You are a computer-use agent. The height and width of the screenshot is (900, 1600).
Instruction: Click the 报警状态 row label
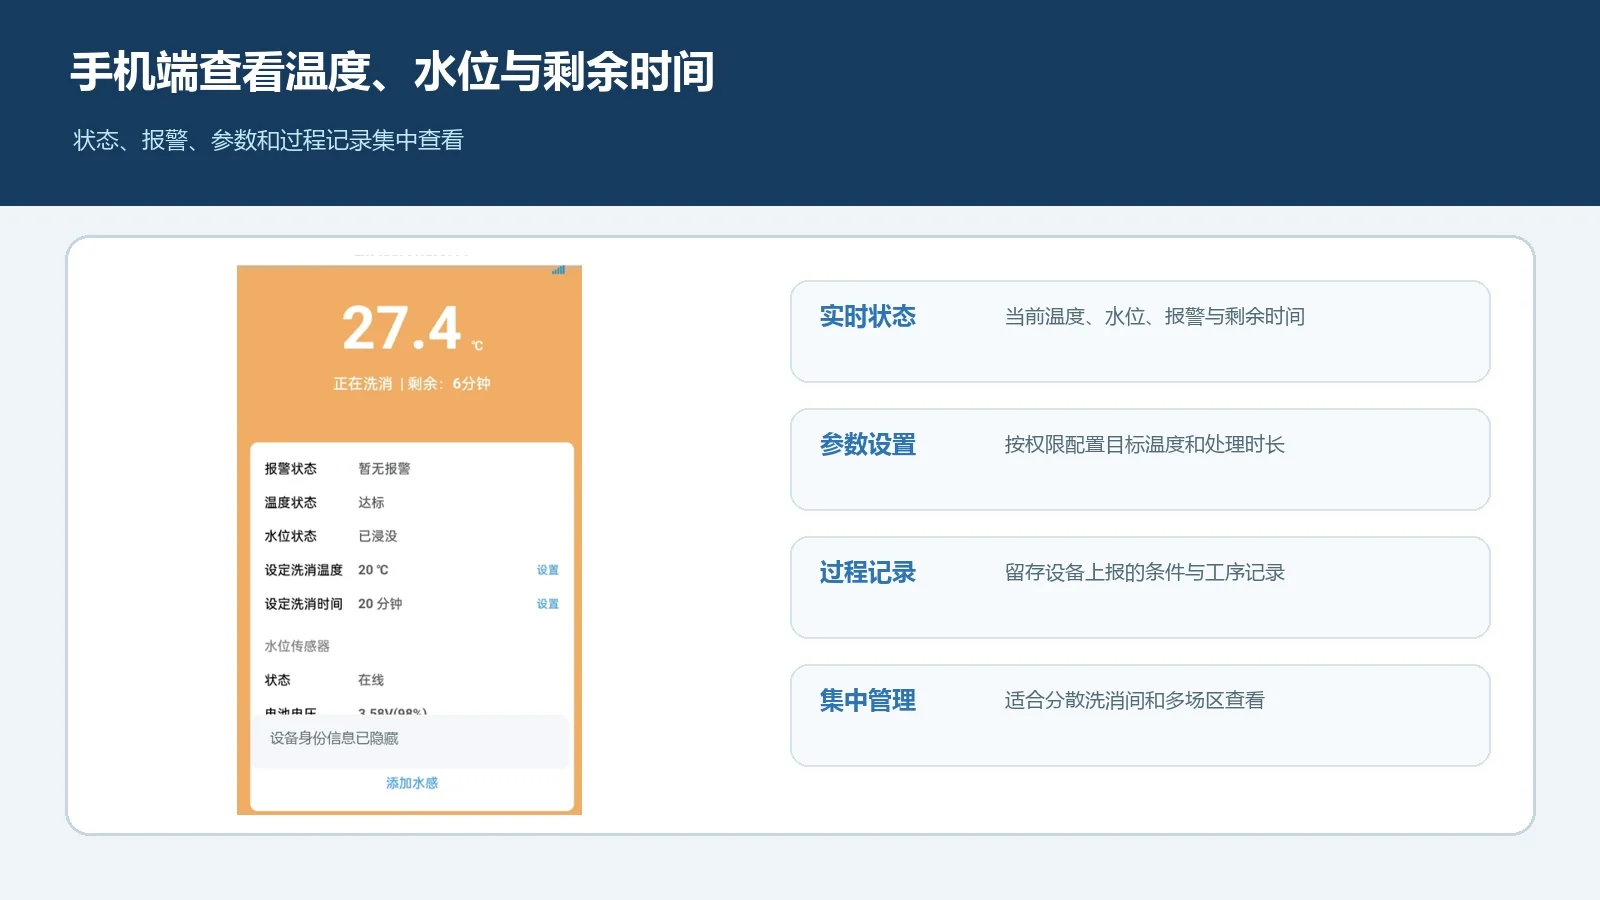pyautogui.click(x=290, y=469)
